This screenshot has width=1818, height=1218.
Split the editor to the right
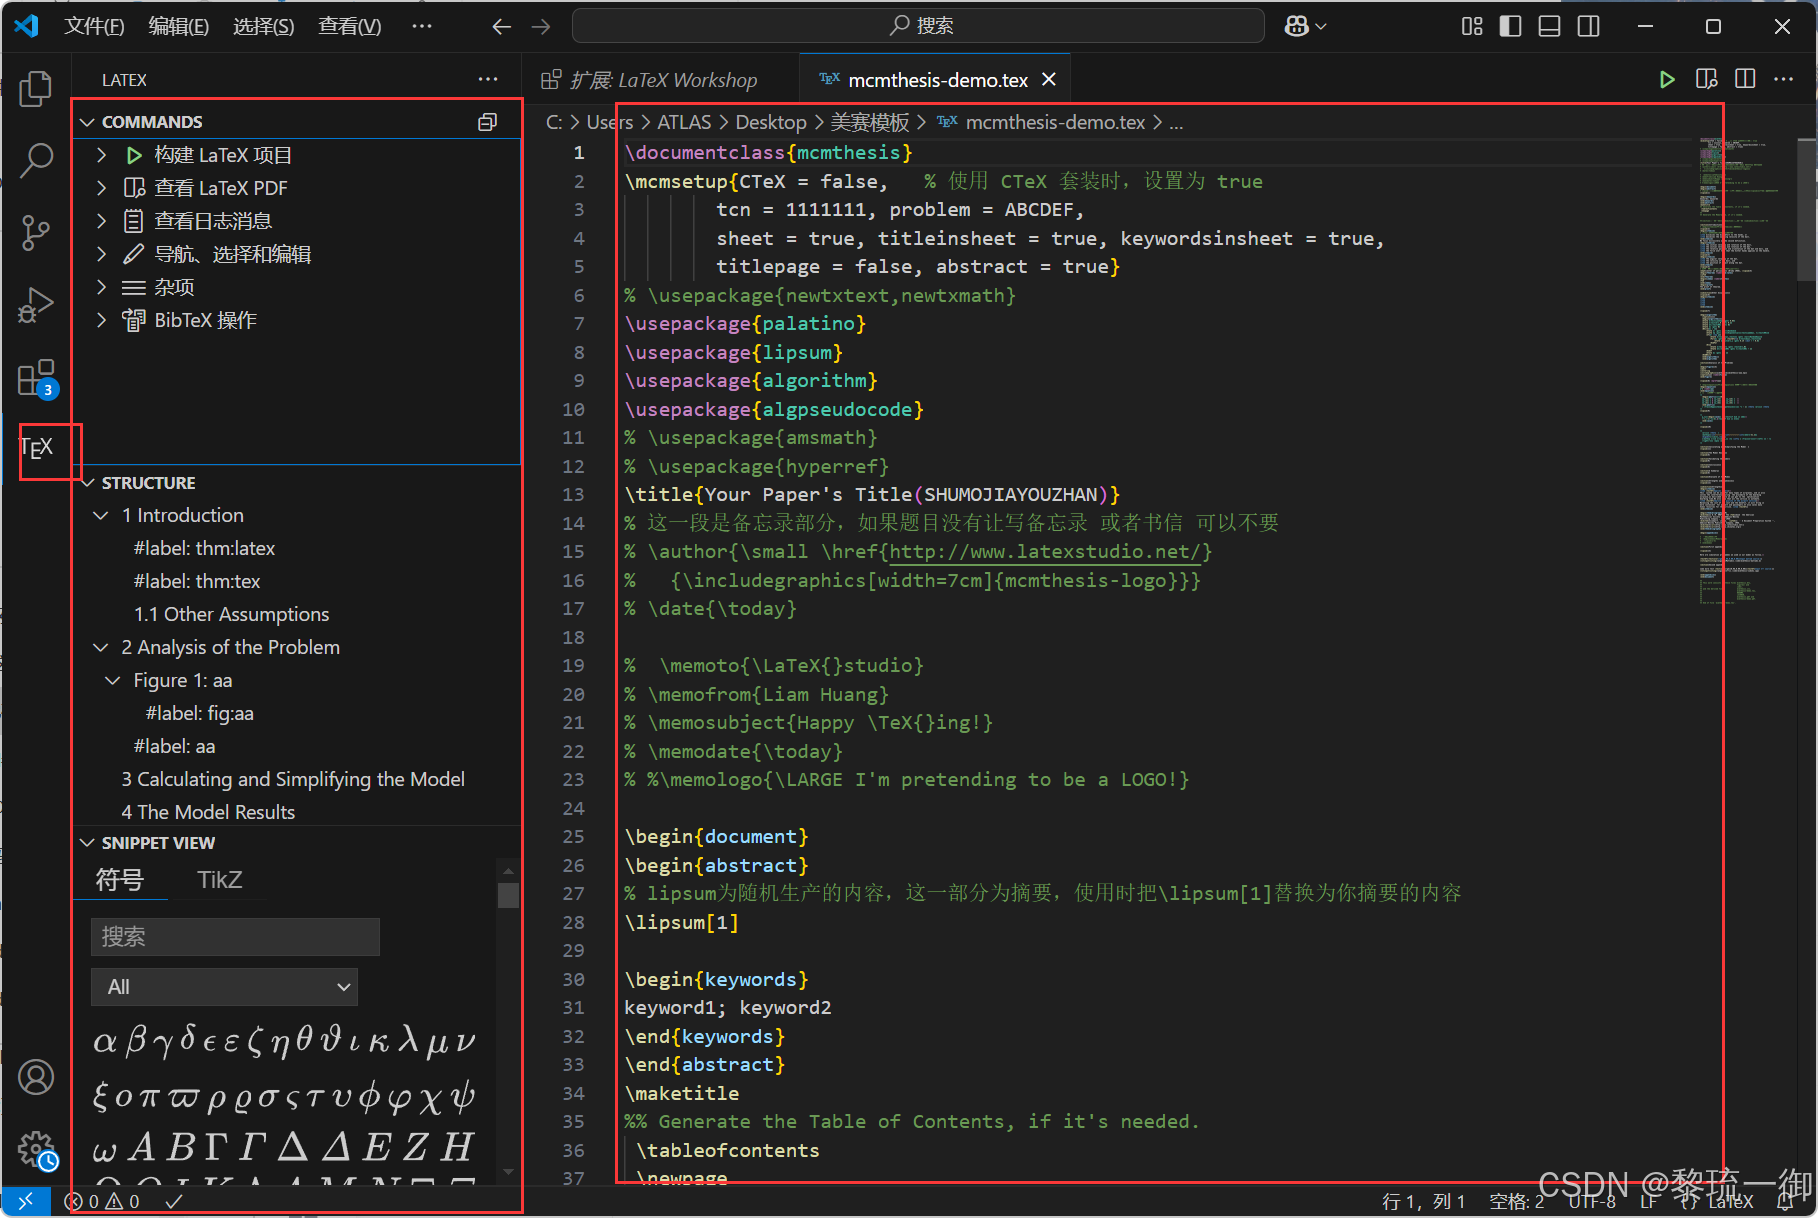[x=1745, y=79]
